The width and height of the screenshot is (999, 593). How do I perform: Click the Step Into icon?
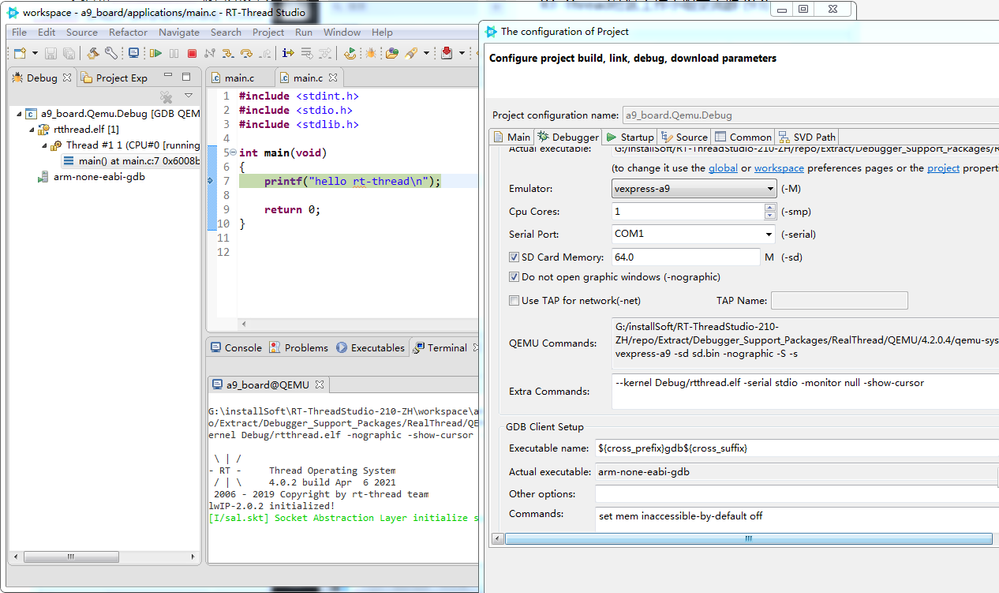tap(228, 54)
